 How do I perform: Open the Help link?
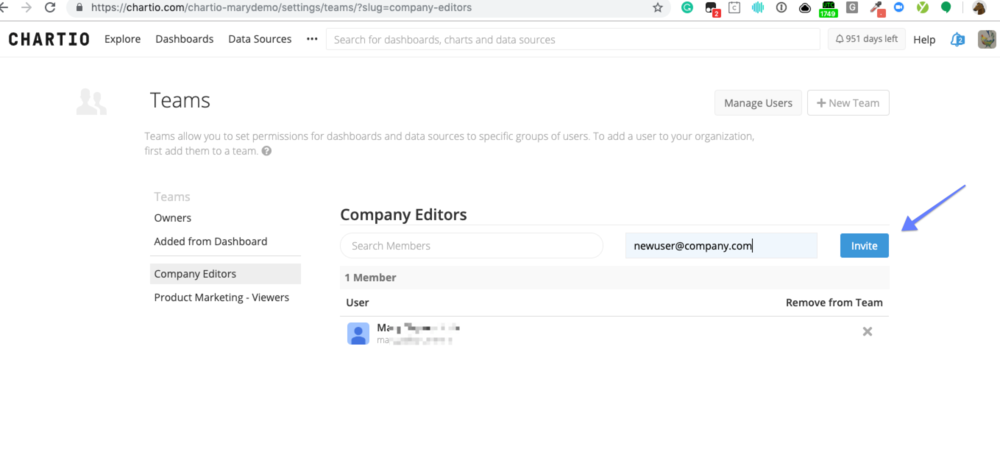pyautogui.click(x=924, y=40)
